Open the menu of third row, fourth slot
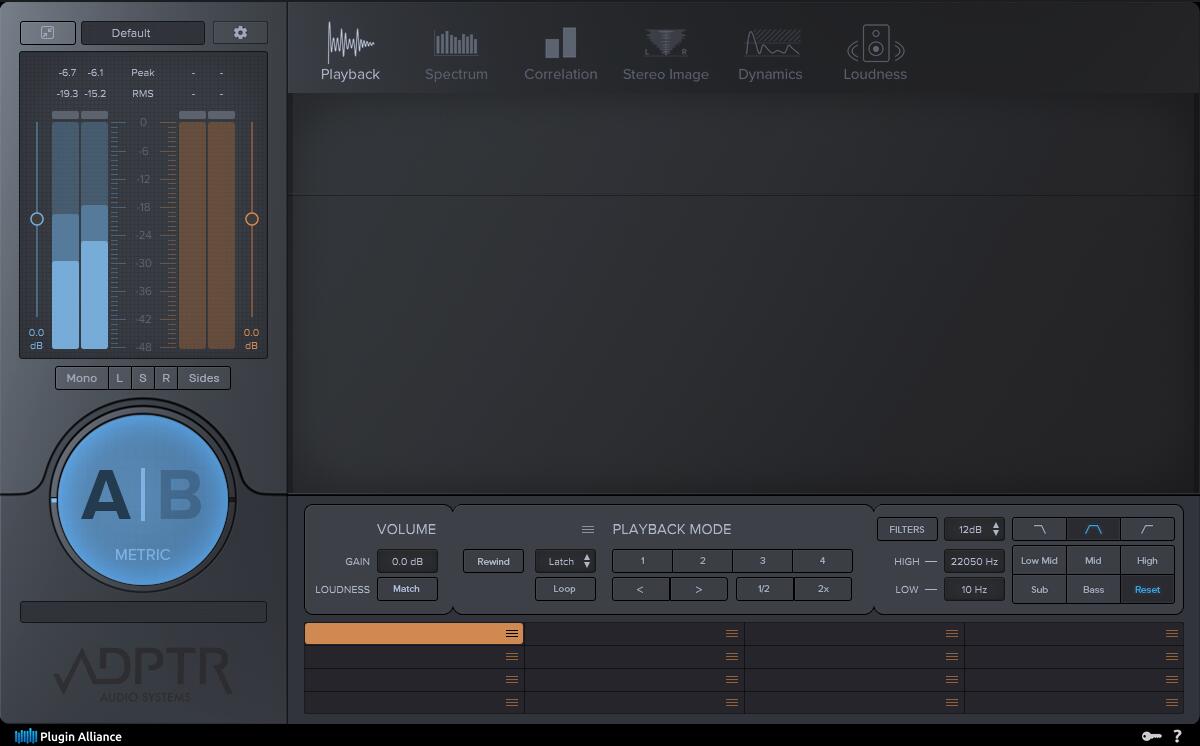The width and height of the screenshot is (1200, 746). point(1172,680)
